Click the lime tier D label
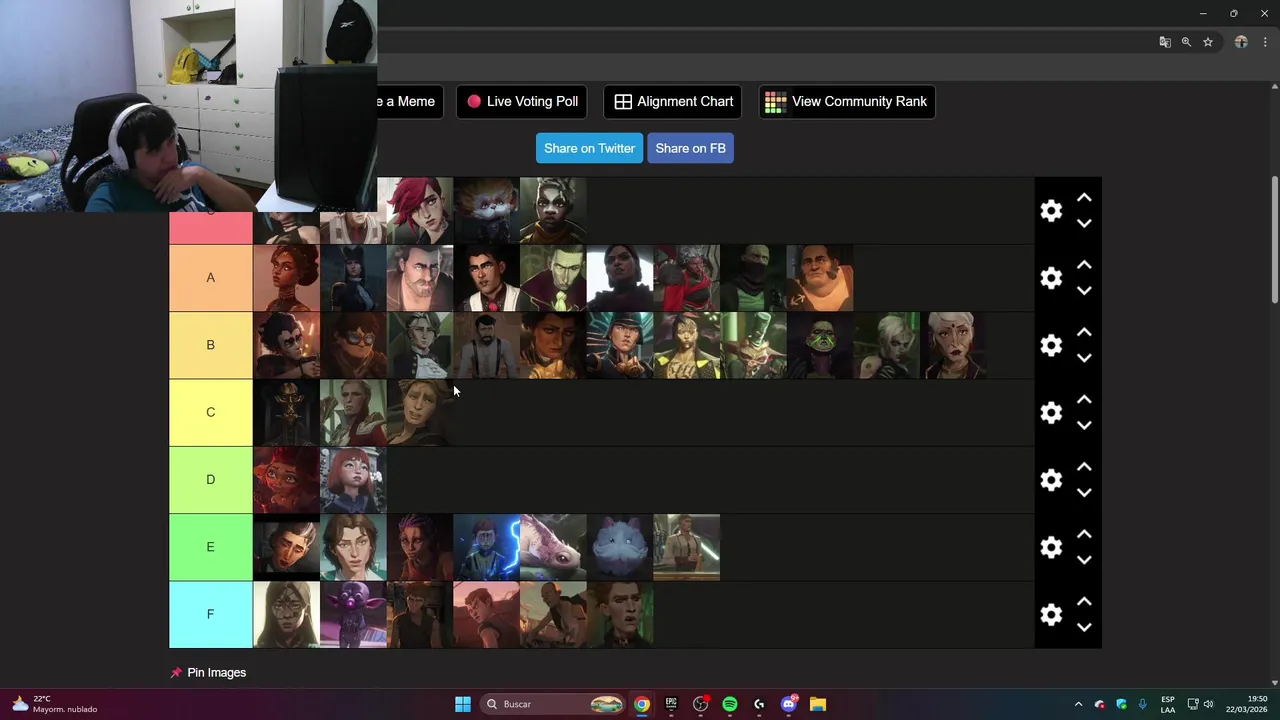The image size is (1280, 720). (x=210, y=480)
